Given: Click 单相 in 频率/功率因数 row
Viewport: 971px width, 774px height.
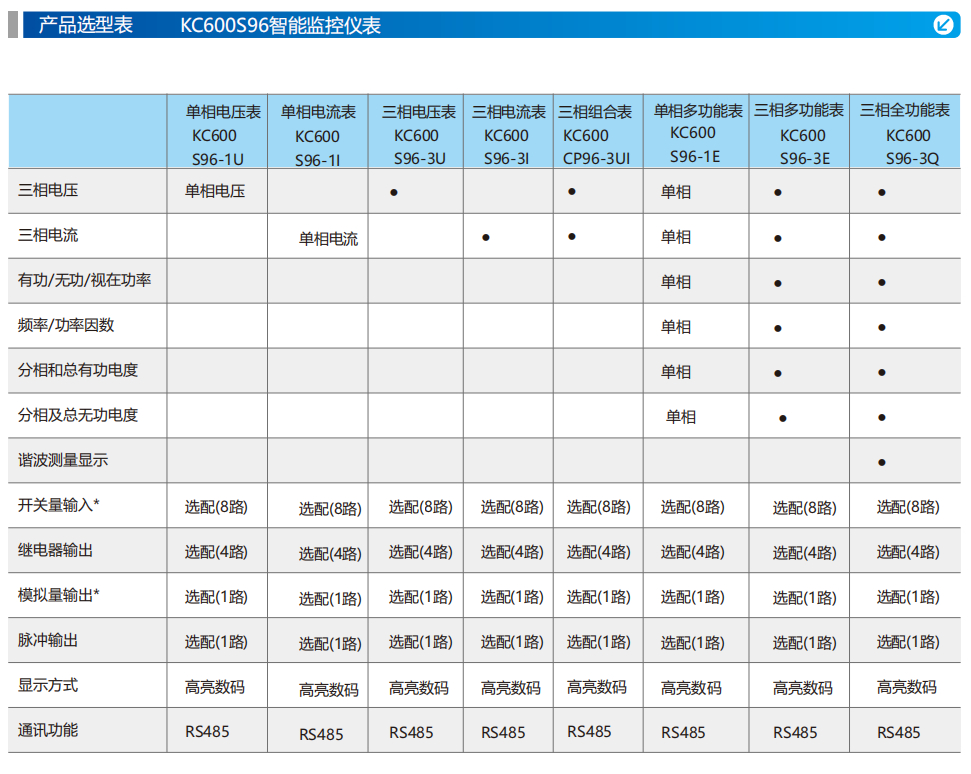Looking at the screenshot, I should click(676, 327).
